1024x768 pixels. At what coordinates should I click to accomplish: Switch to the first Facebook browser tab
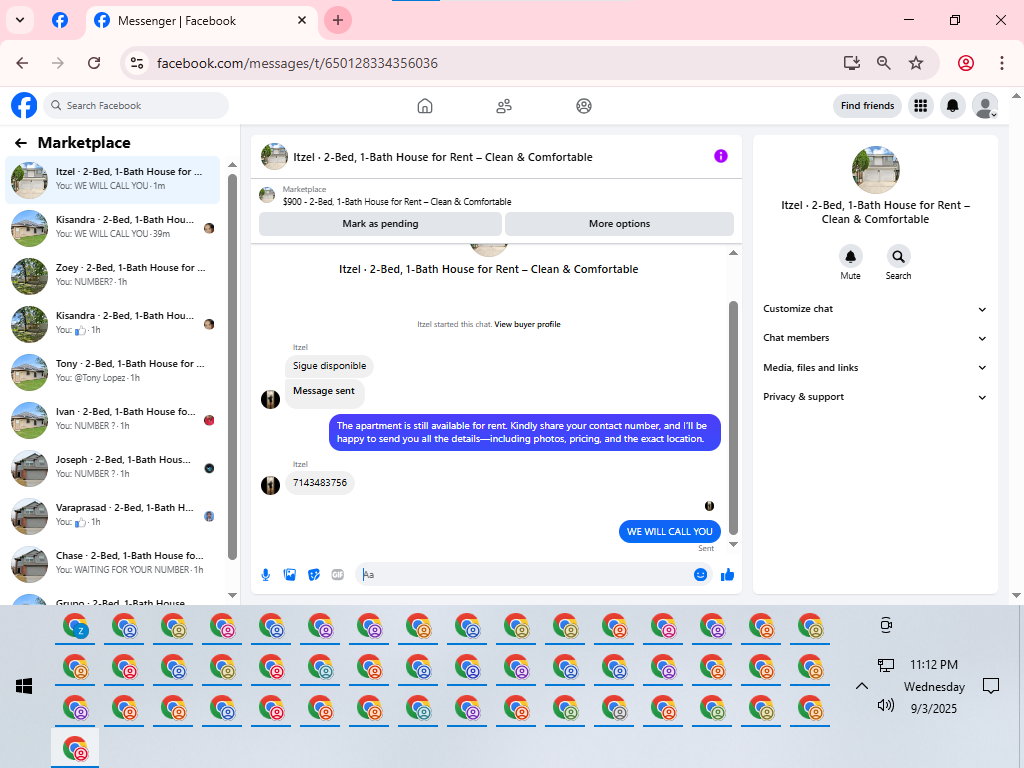(60, 20)
